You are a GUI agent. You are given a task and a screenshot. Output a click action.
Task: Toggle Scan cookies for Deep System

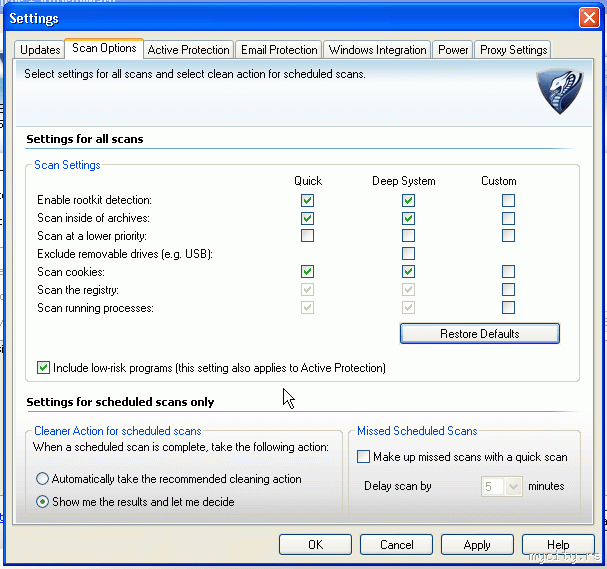(408, 271)
